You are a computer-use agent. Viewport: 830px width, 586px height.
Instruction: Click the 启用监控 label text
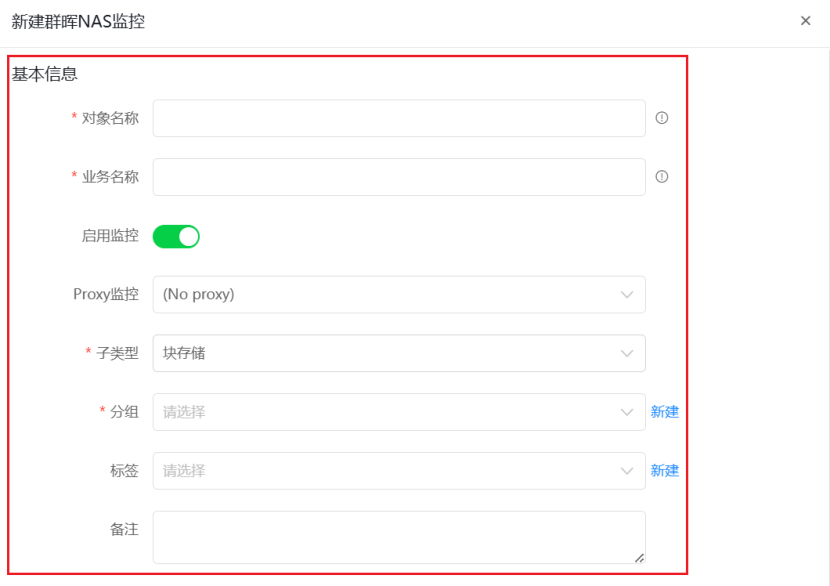[x=110, y=236]
